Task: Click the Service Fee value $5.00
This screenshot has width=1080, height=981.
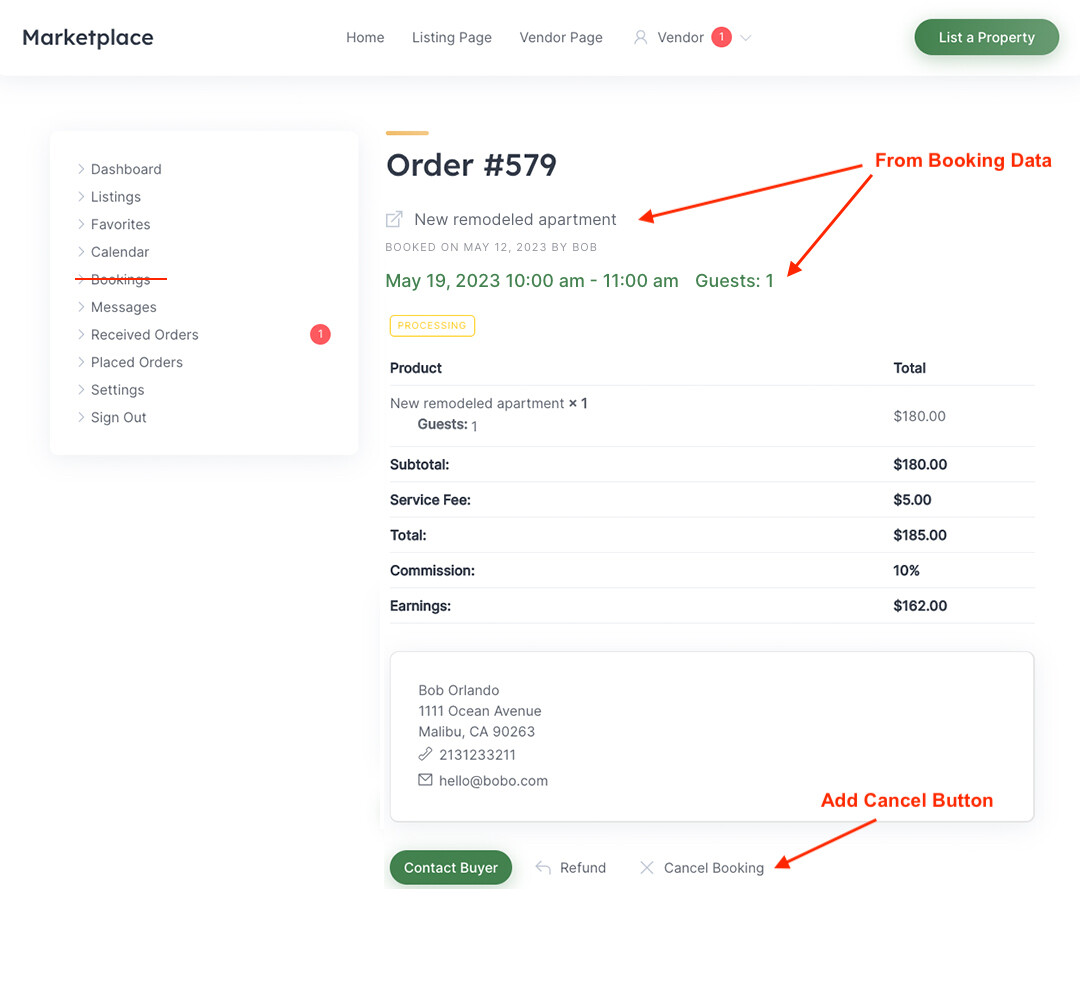Action: 912,499
